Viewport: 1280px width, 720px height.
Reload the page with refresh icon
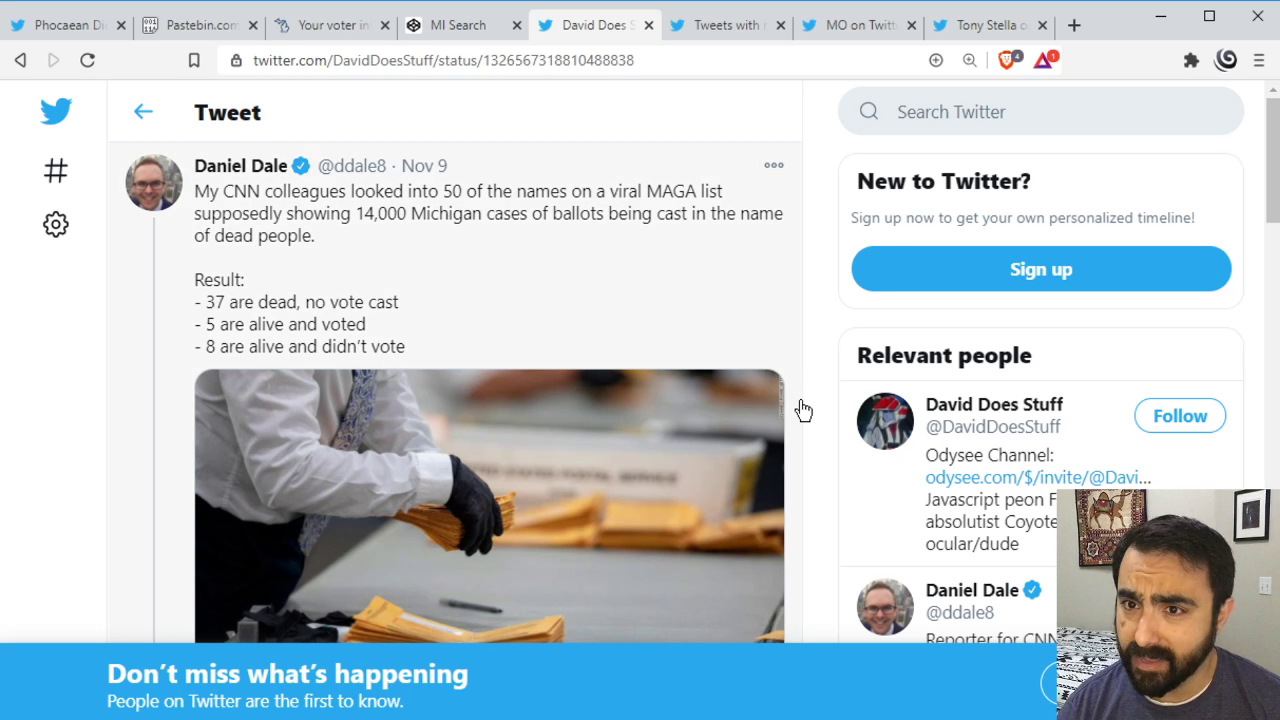[x=87, y=60]
